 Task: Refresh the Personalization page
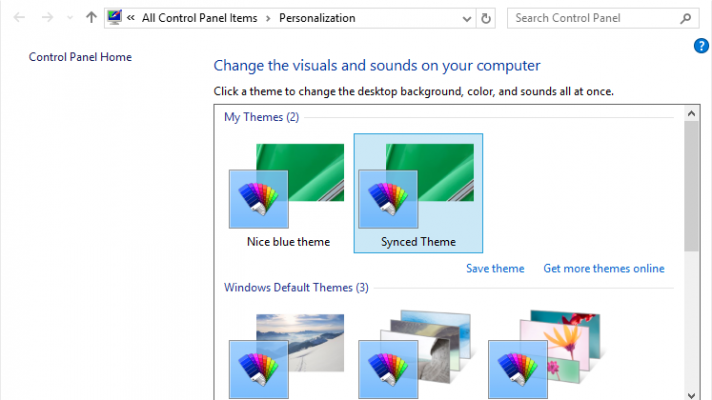click(487, 18)
